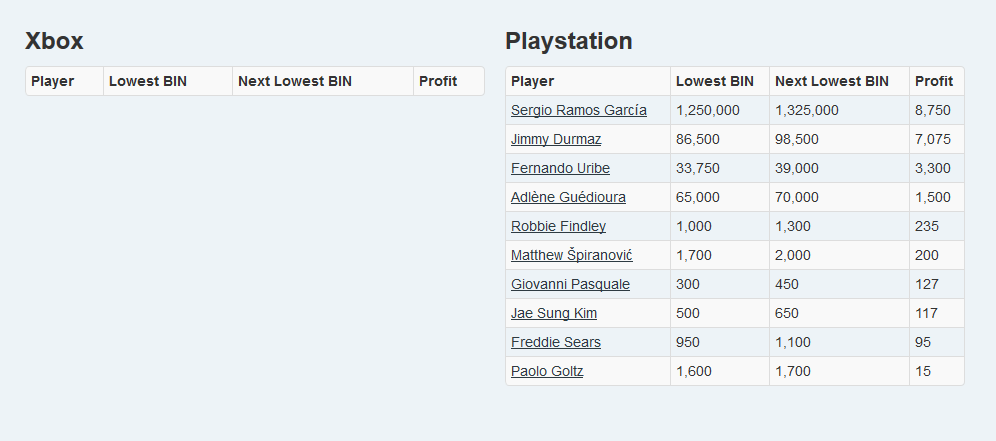
Task: Open Freddie Sears player link
Action: (556, 342)
